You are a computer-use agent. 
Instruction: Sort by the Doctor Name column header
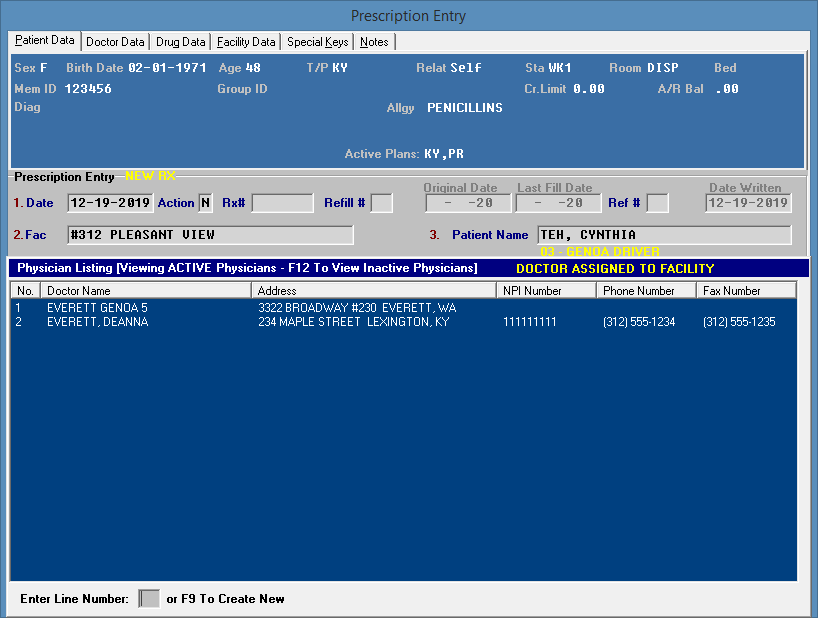[x=147, y=291]
